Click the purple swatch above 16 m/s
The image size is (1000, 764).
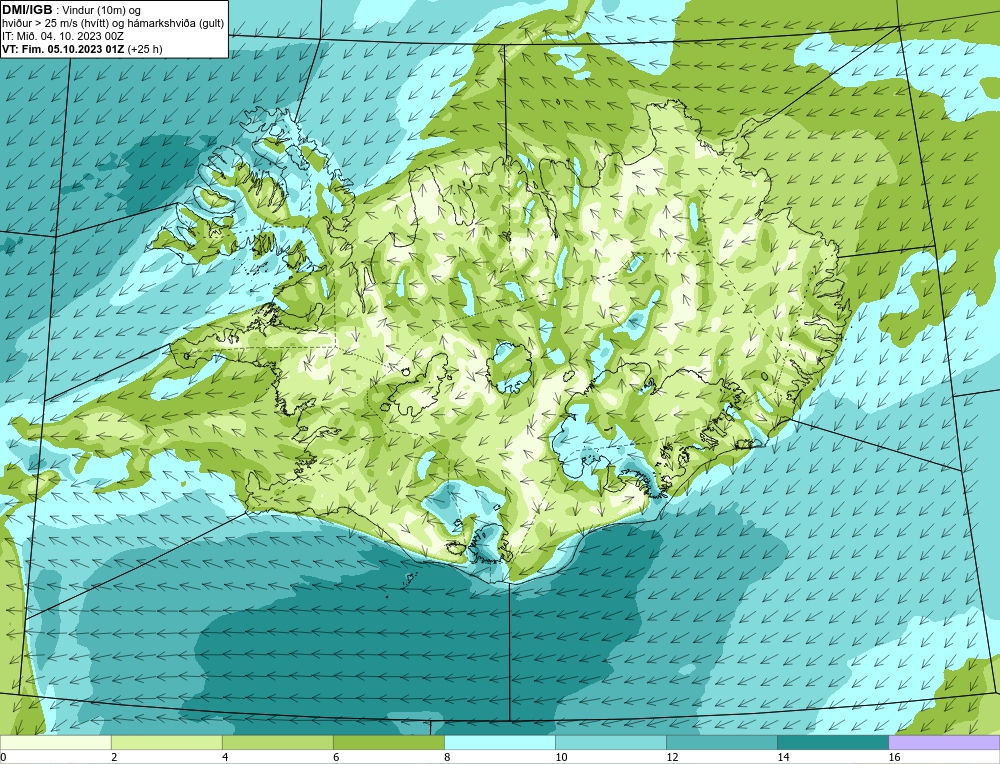[944, 742]
